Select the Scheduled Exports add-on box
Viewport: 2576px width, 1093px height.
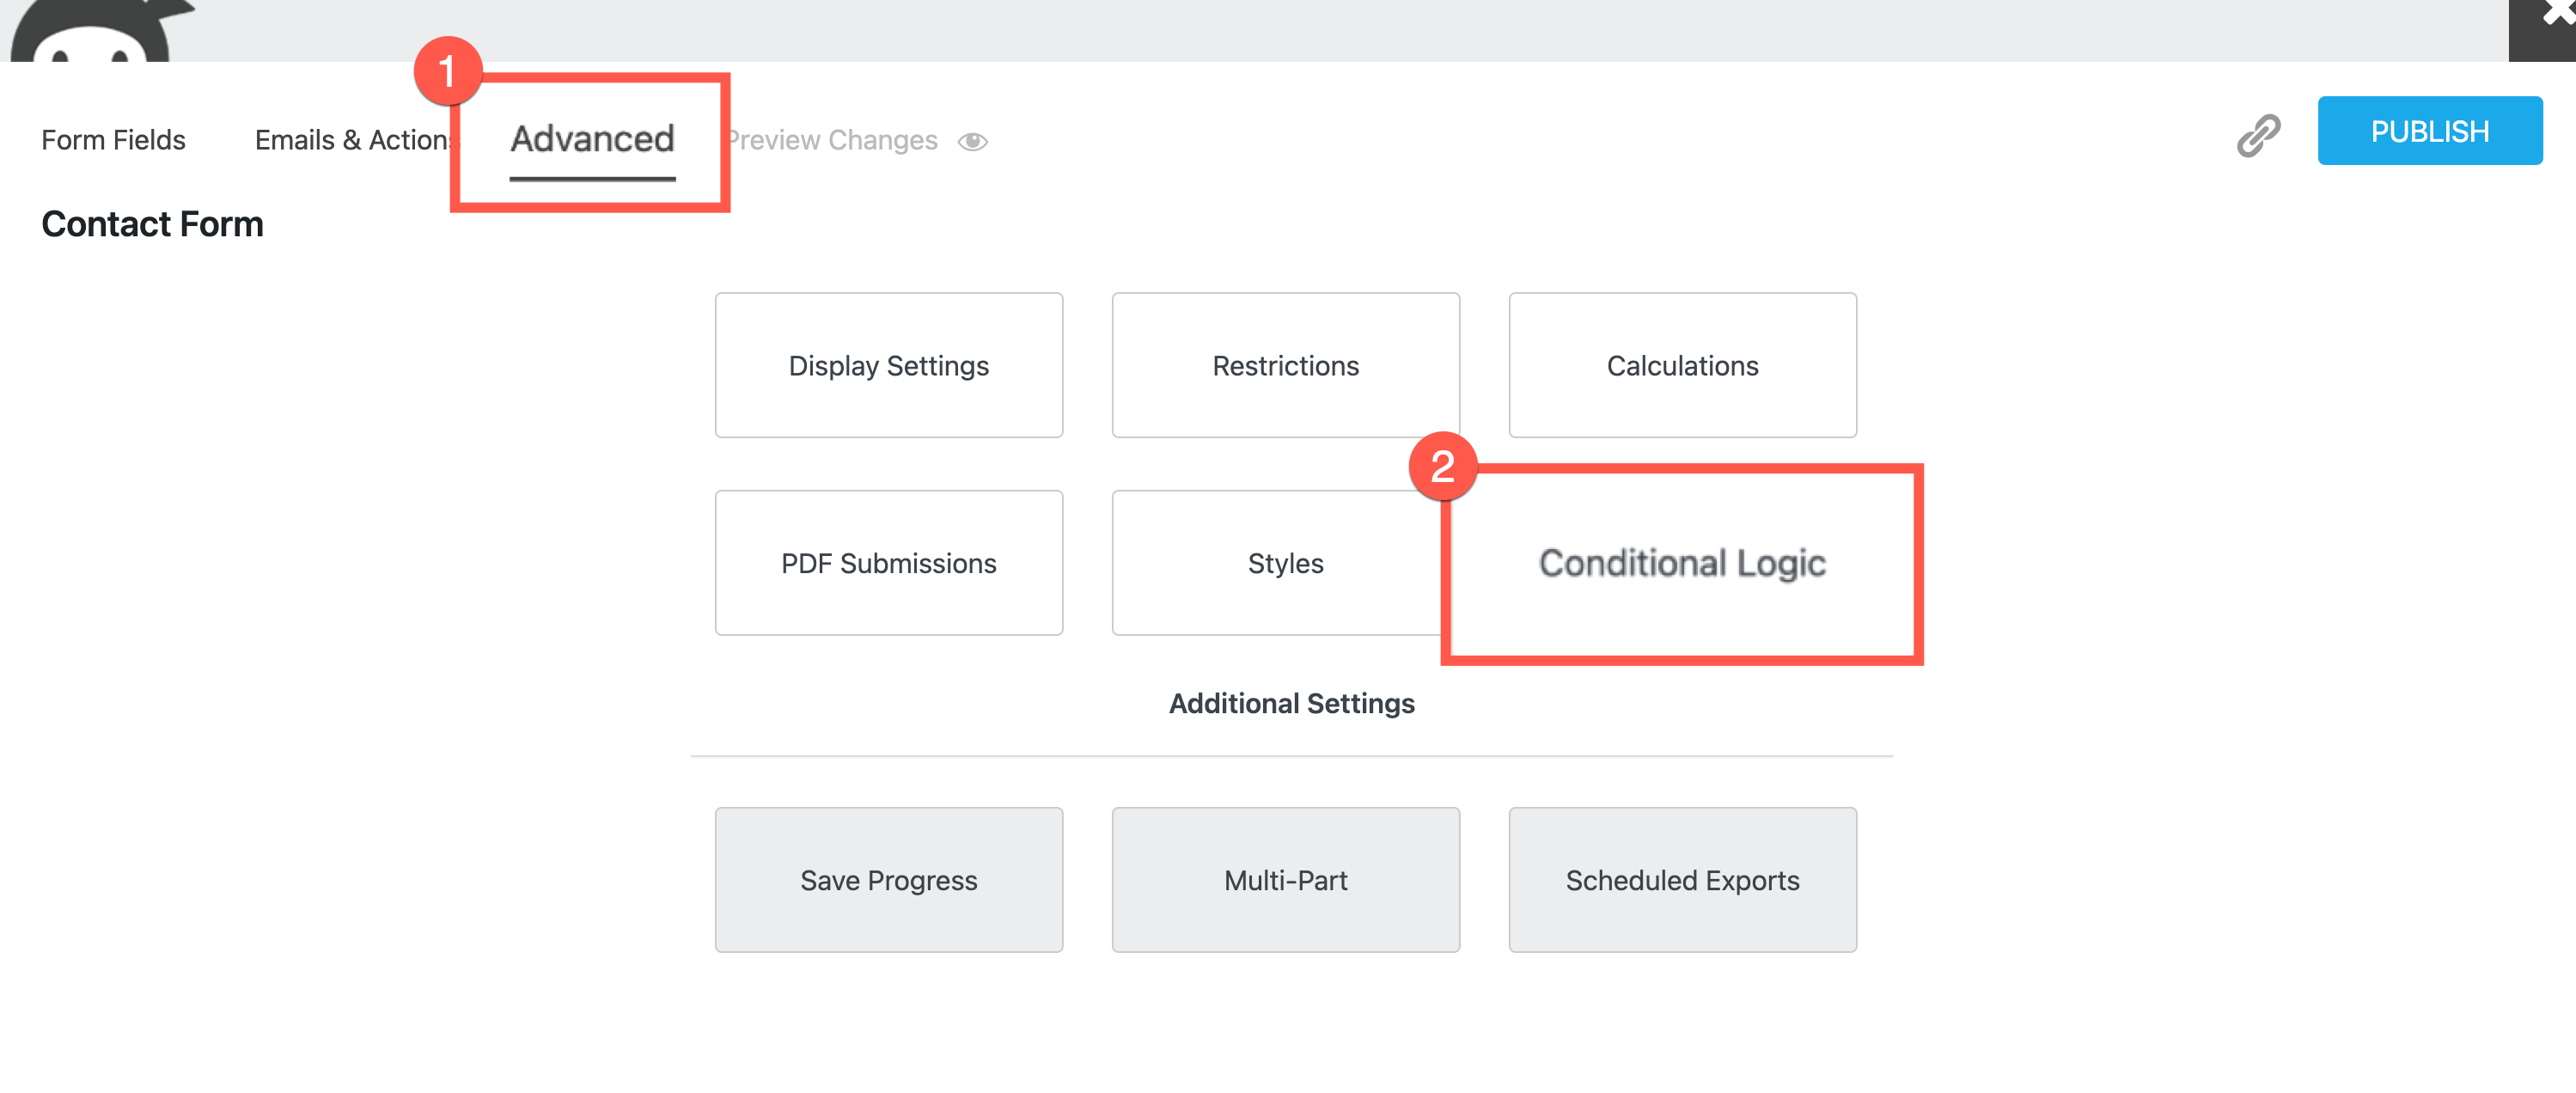(x=1682, y=880)
